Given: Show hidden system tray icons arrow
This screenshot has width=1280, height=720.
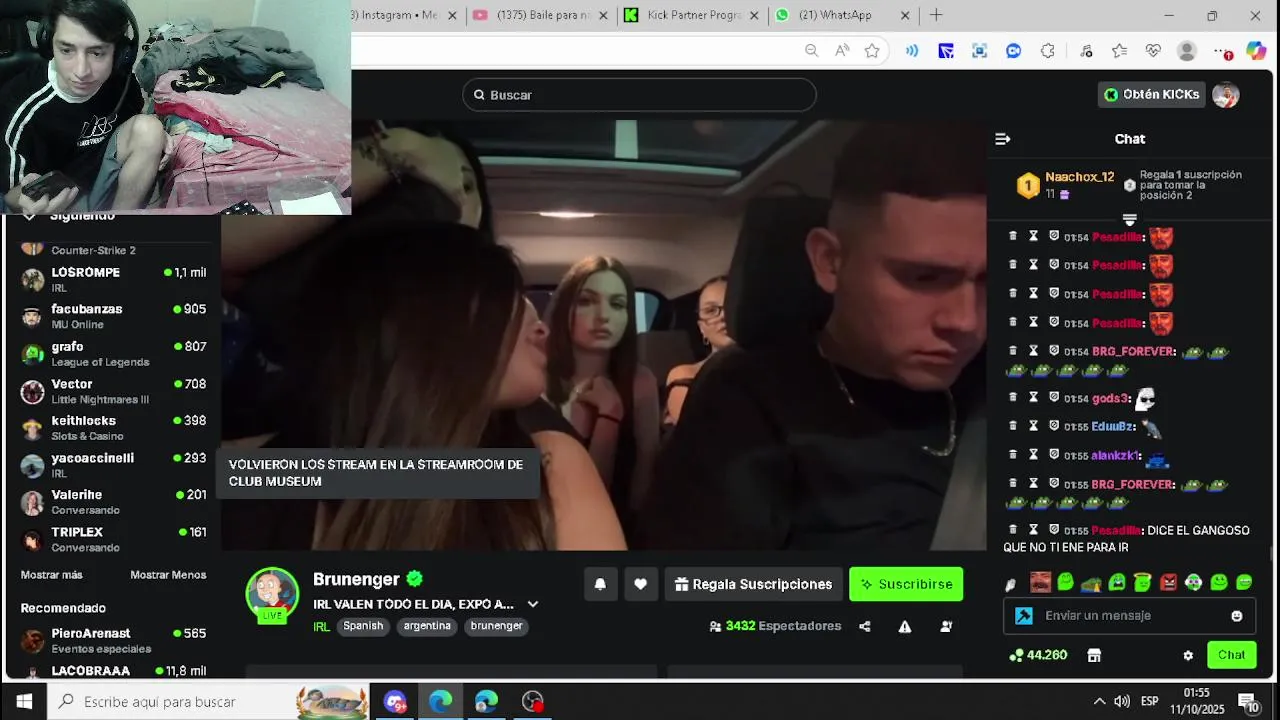Looking at the screenshot, I should point(1099,701).
